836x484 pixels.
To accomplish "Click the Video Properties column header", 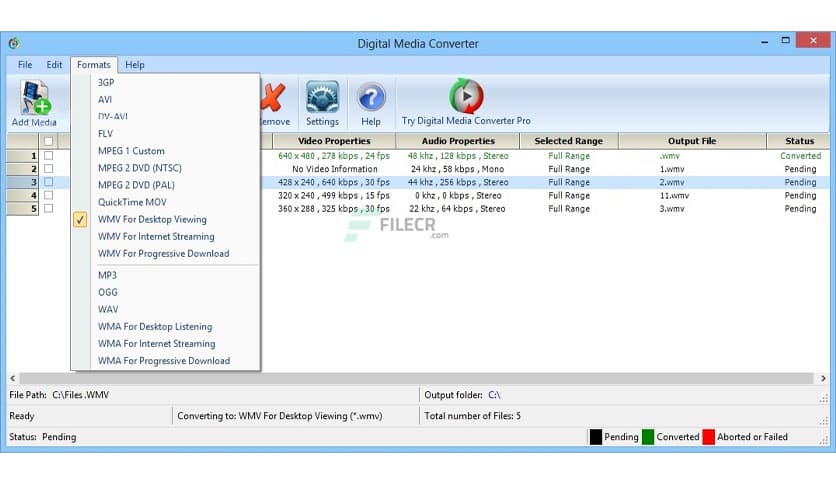I will click(x=334, y=141).
